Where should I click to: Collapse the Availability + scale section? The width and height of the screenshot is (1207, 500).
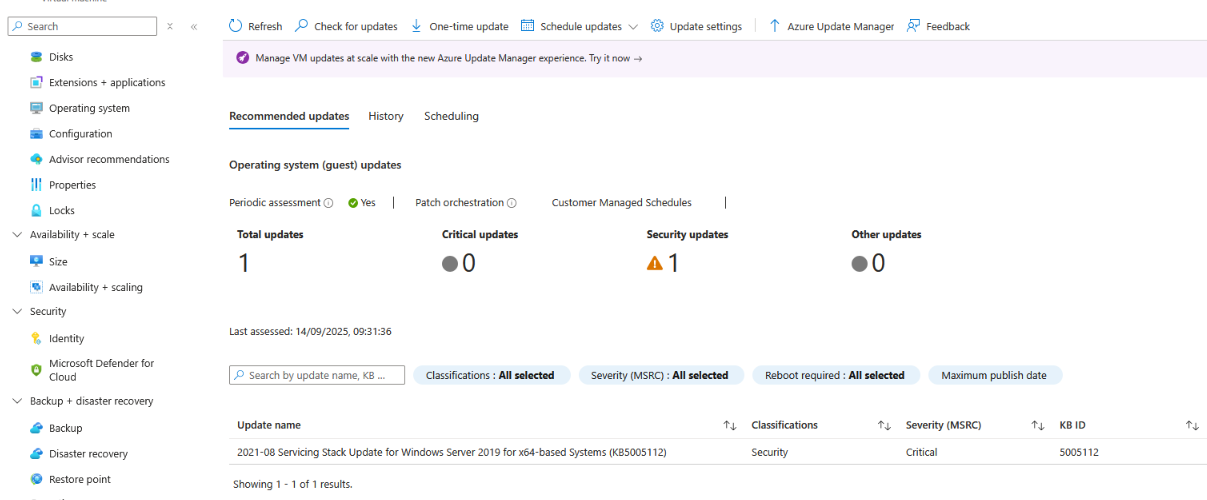16,235
